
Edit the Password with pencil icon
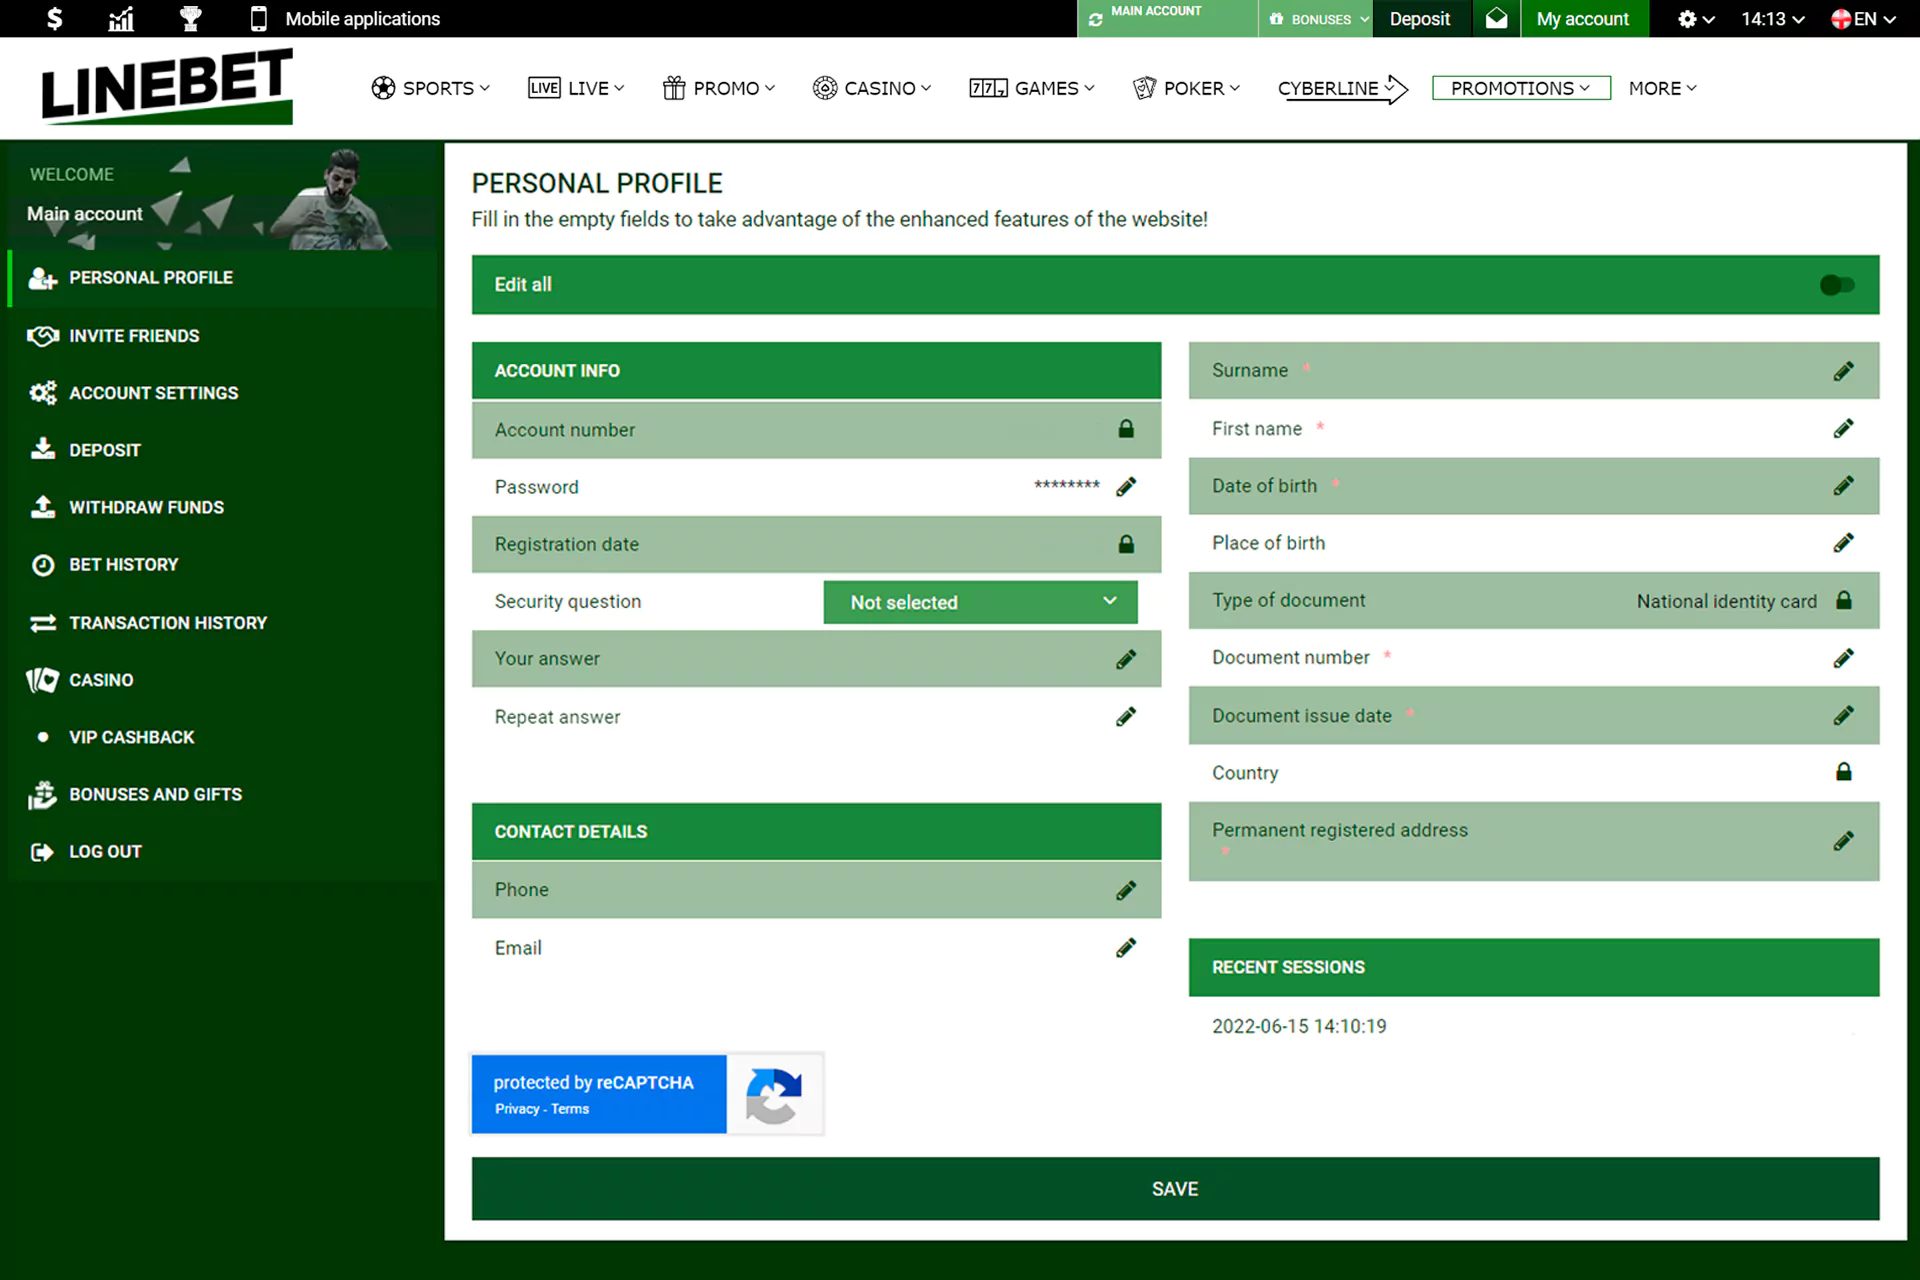coord(1126,487)
